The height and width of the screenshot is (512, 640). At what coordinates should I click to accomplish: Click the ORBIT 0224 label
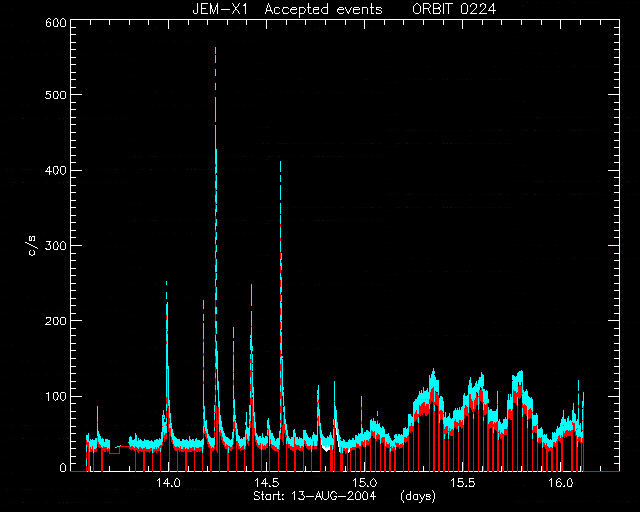click(x=454, y=9)
